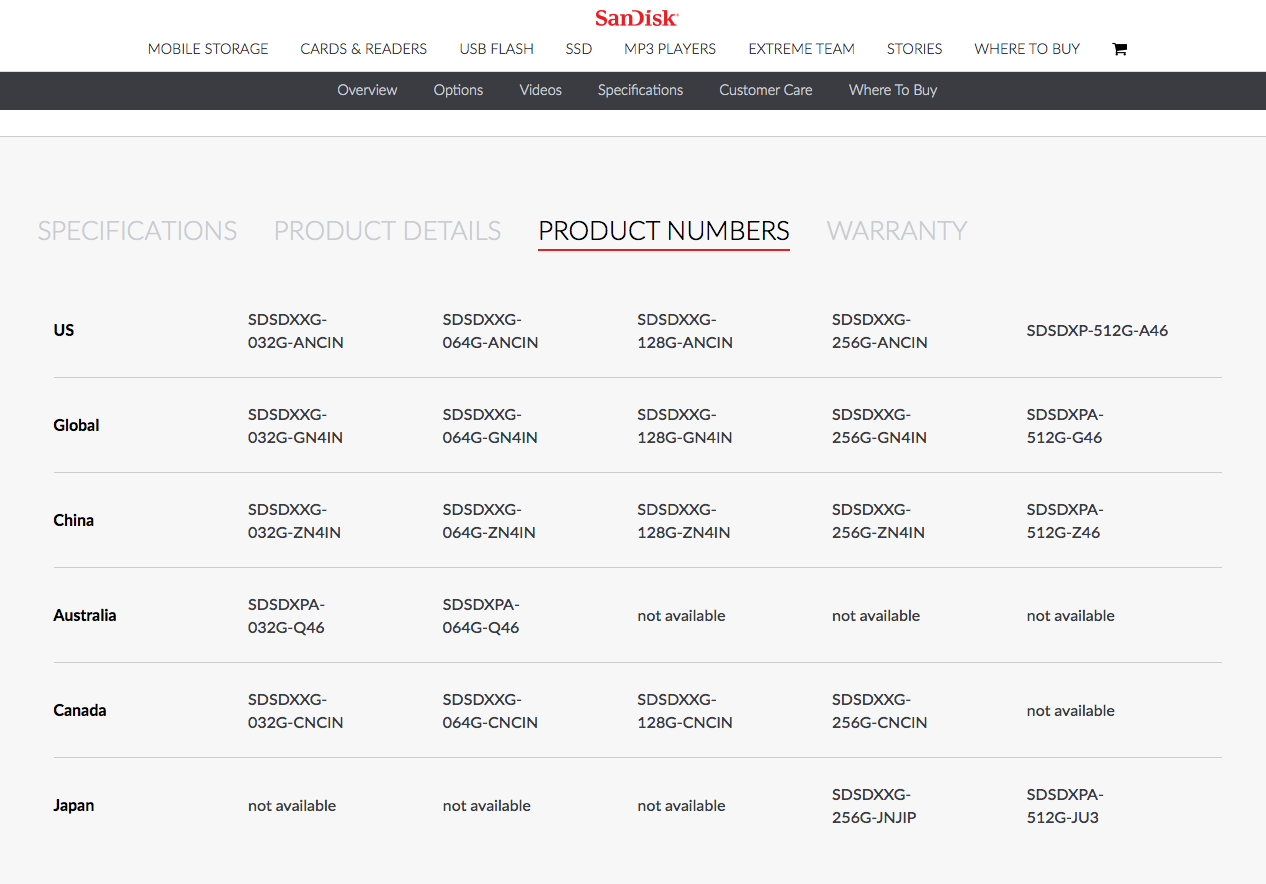The height and width of the screenshot is (884, 1266).
Task: Select product number SDSDXXG-032G-ANCIN
Action: pyautogui.click(x=296, y=331)
